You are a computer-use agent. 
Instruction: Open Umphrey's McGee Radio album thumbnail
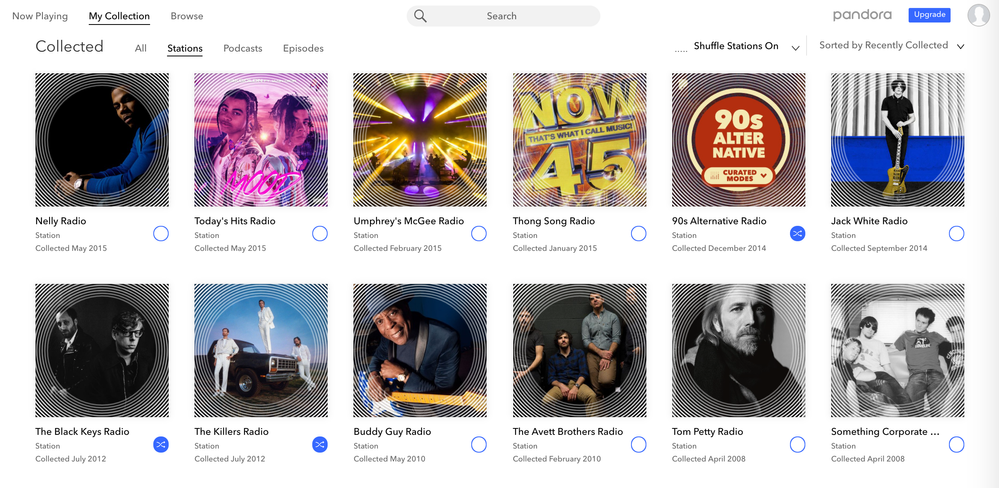[x=420, y=140]
